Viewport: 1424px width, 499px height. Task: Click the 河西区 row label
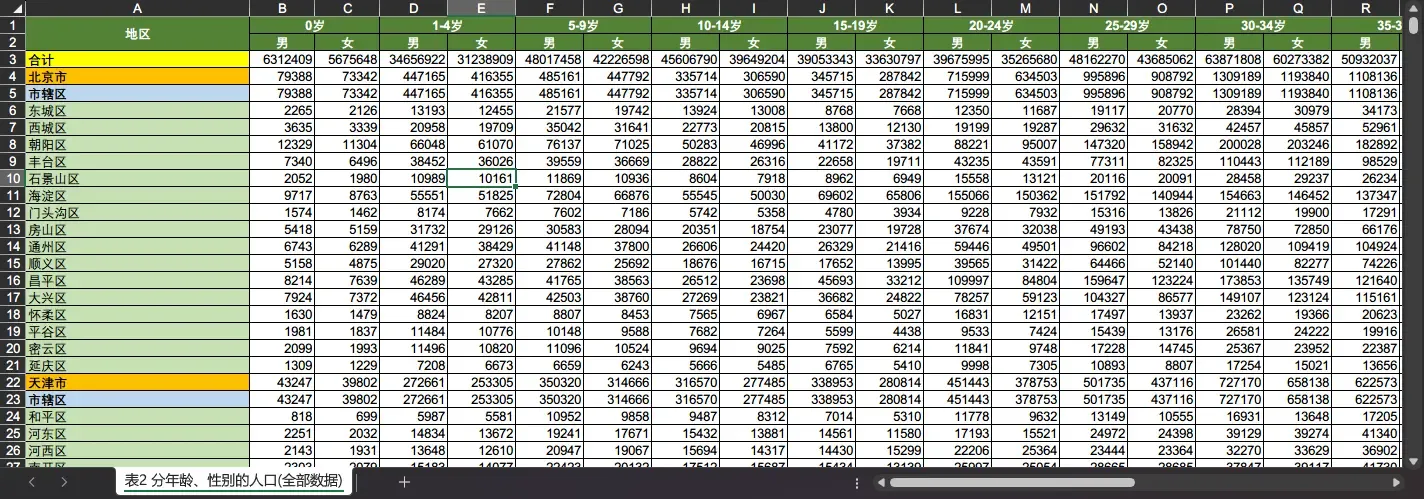[x=137, y=450]
